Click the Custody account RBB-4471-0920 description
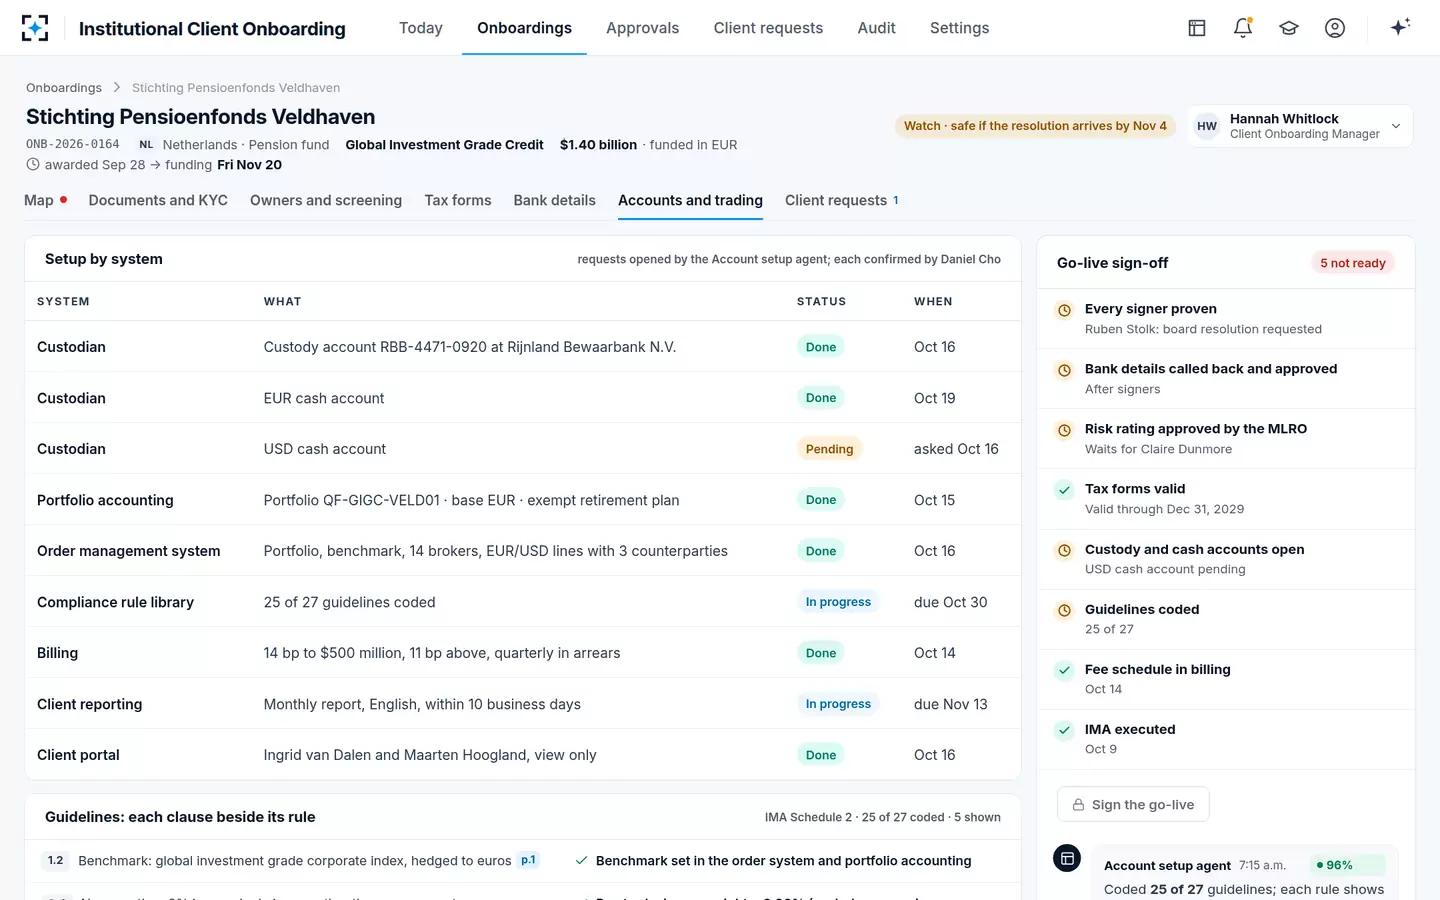1440x900 pixels. (470, 347)
